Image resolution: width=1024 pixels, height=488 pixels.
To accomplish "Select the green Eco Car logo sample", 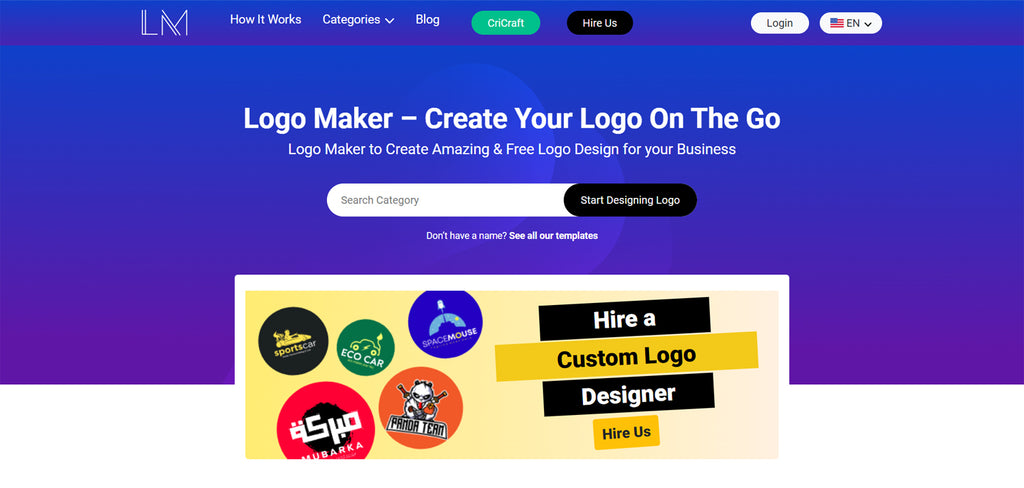I will (x=366, y=348).
